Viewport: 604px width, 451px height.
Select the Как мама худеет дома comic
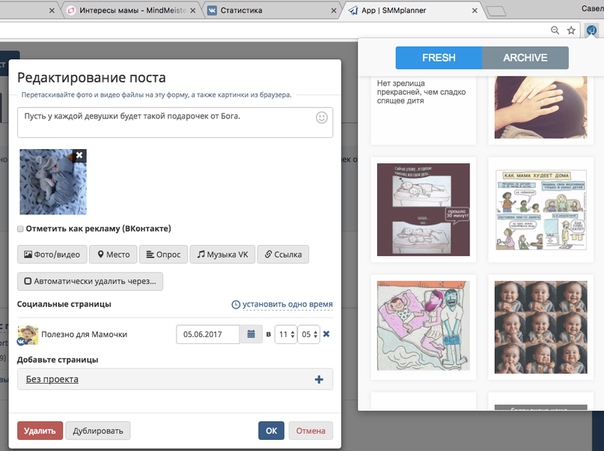(x=541, y=210)
